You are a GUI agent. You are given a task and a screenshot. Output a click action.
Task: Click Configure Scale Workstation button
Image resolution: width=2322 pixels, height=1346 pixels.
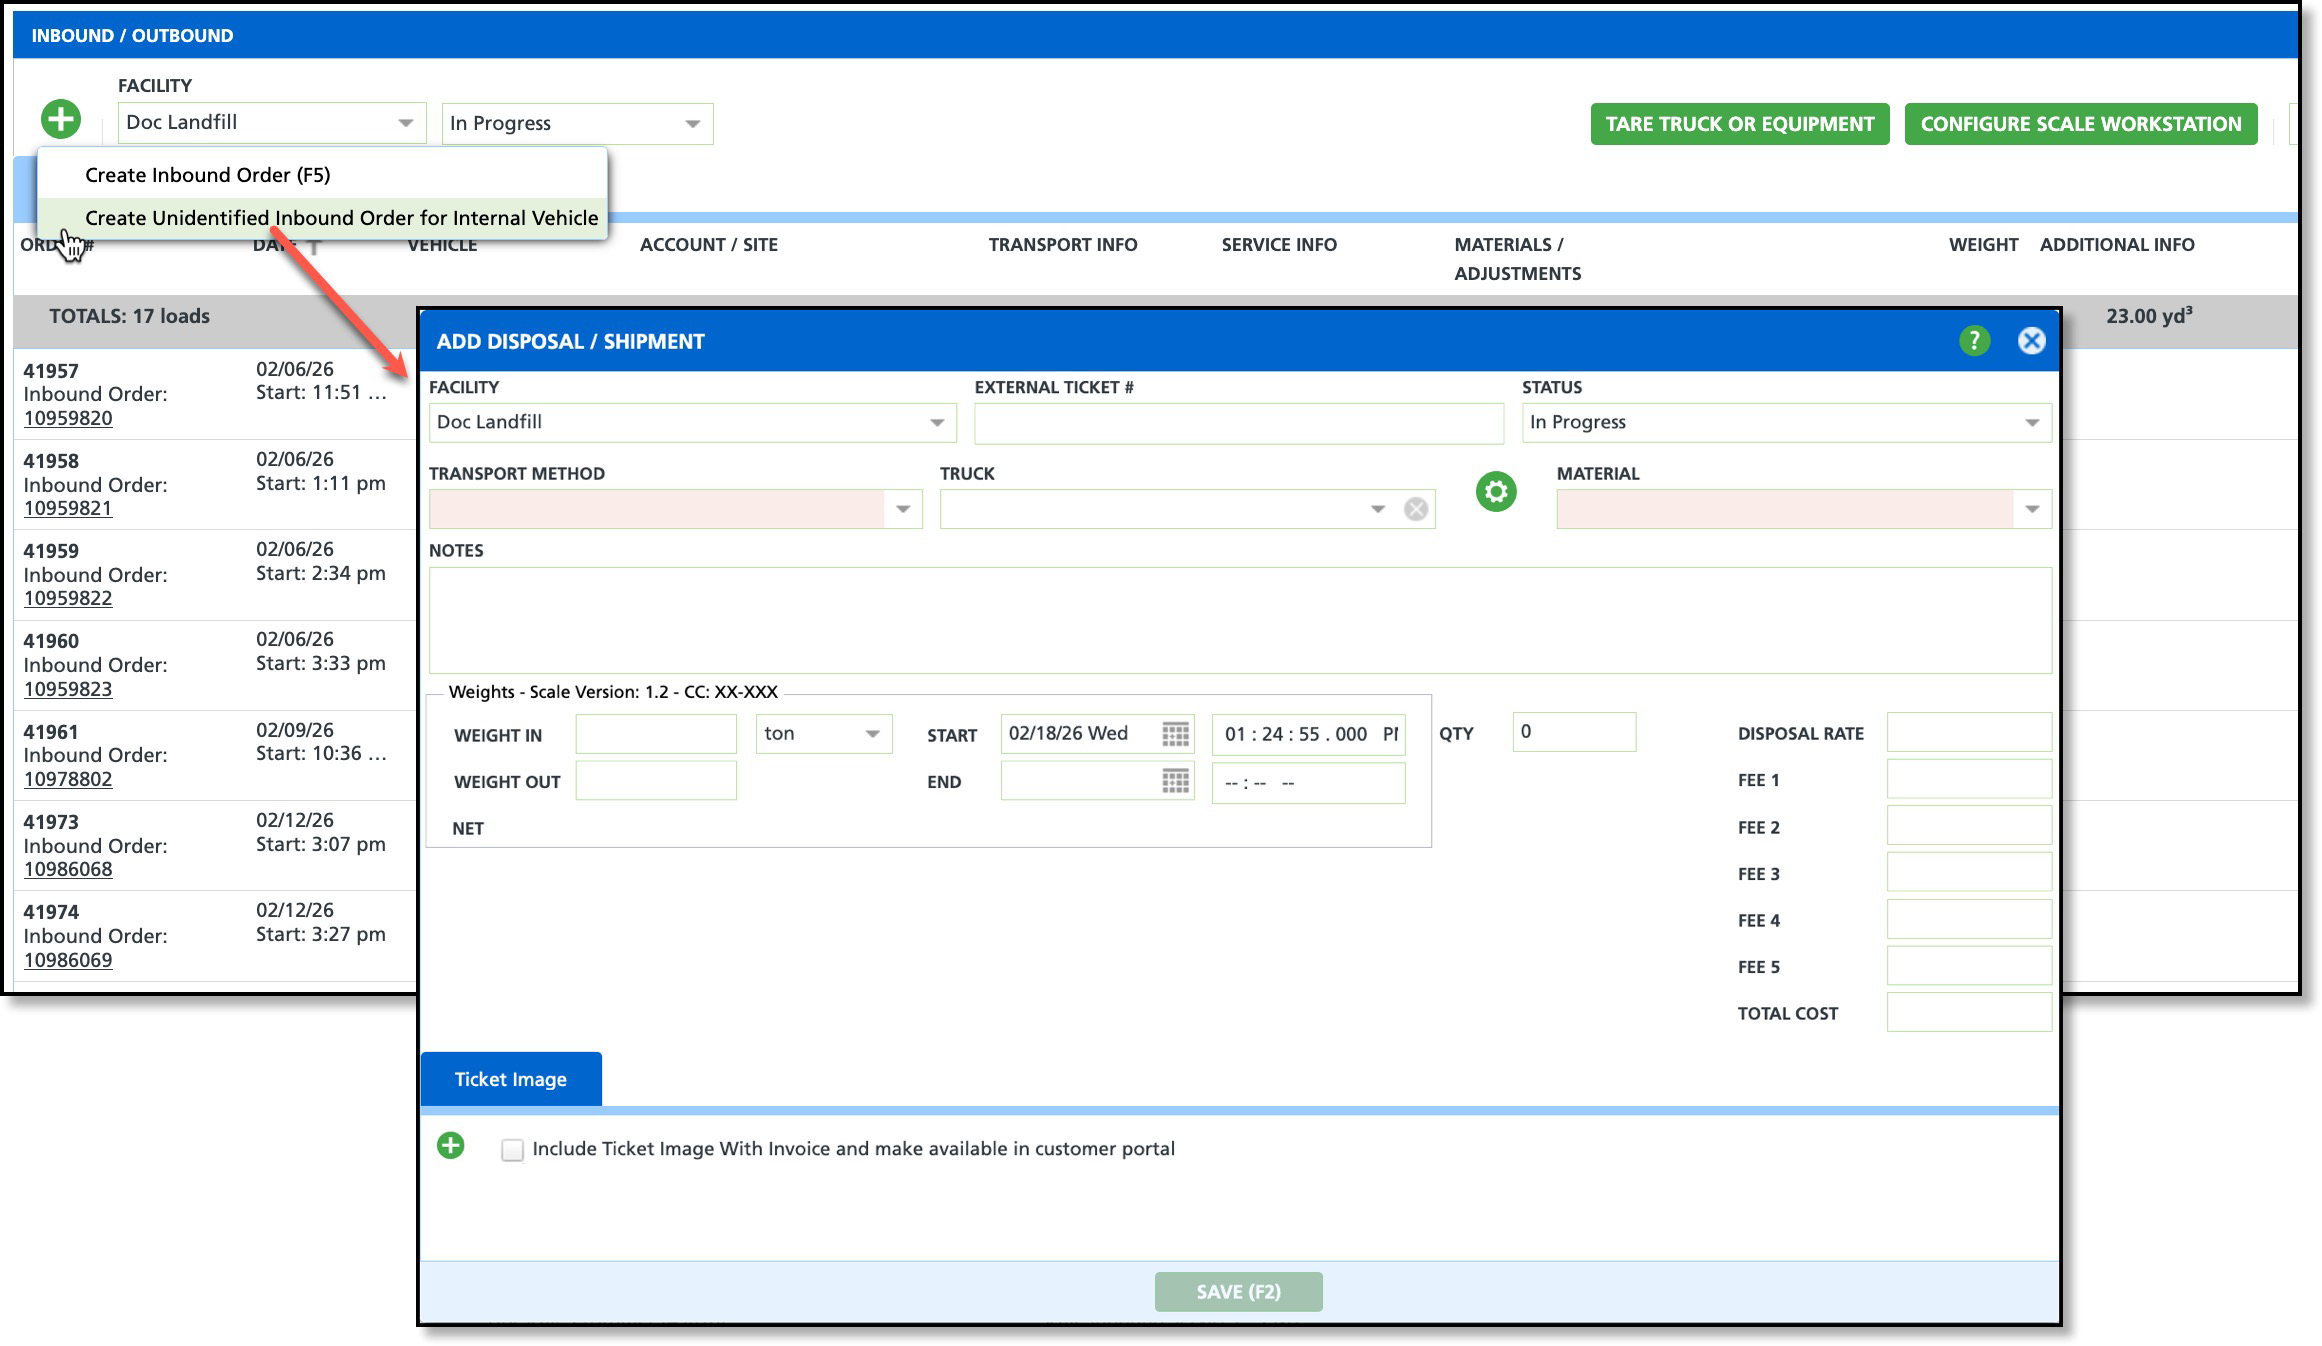coord(2080,124)
